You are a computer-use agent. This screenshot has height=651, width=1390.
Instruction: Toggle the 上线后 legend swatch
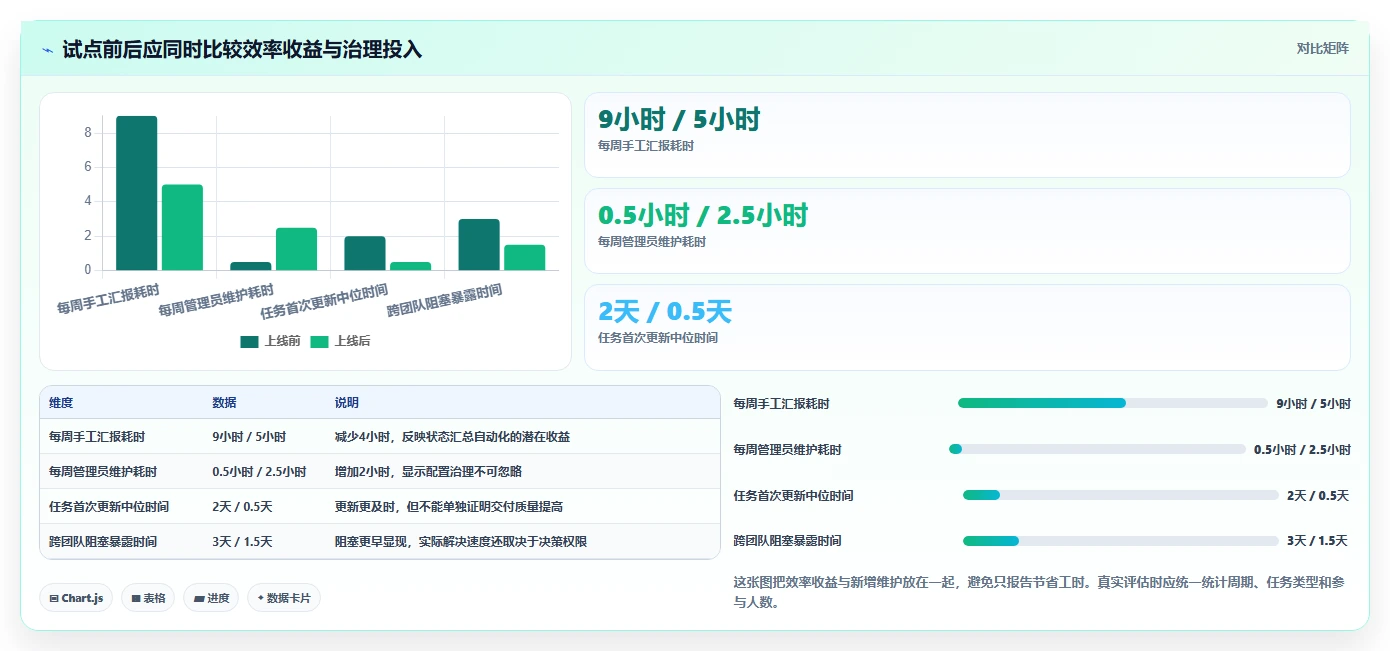(319, 342)
